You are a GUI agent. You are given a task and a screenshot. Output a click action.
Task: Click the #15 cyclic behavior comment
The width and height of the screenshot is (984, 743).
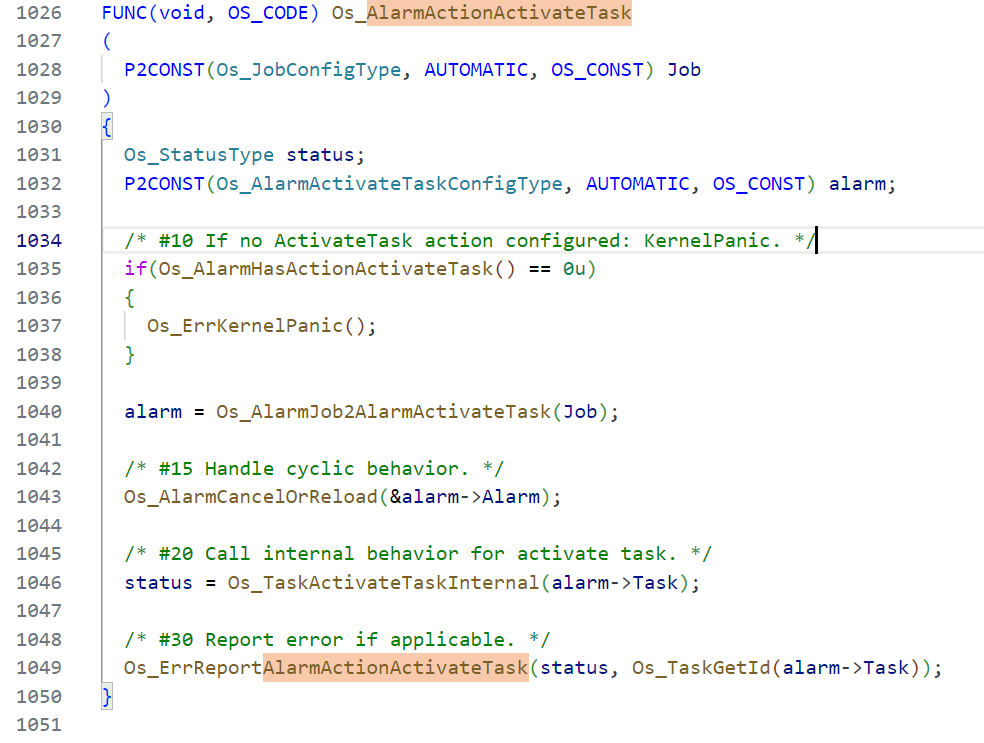[314, 469]
